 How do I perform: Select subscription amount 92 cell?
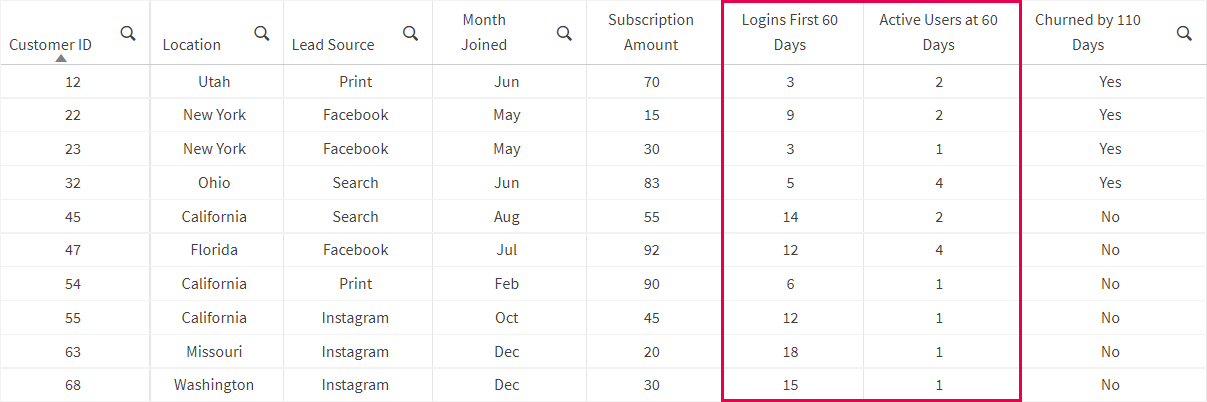coord(650,250)
